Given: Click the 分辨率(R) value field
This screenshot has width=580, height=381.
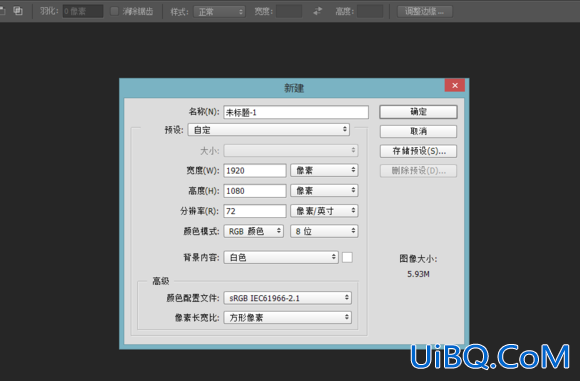Looking at the screenshot, I should (x=254, y=211).
